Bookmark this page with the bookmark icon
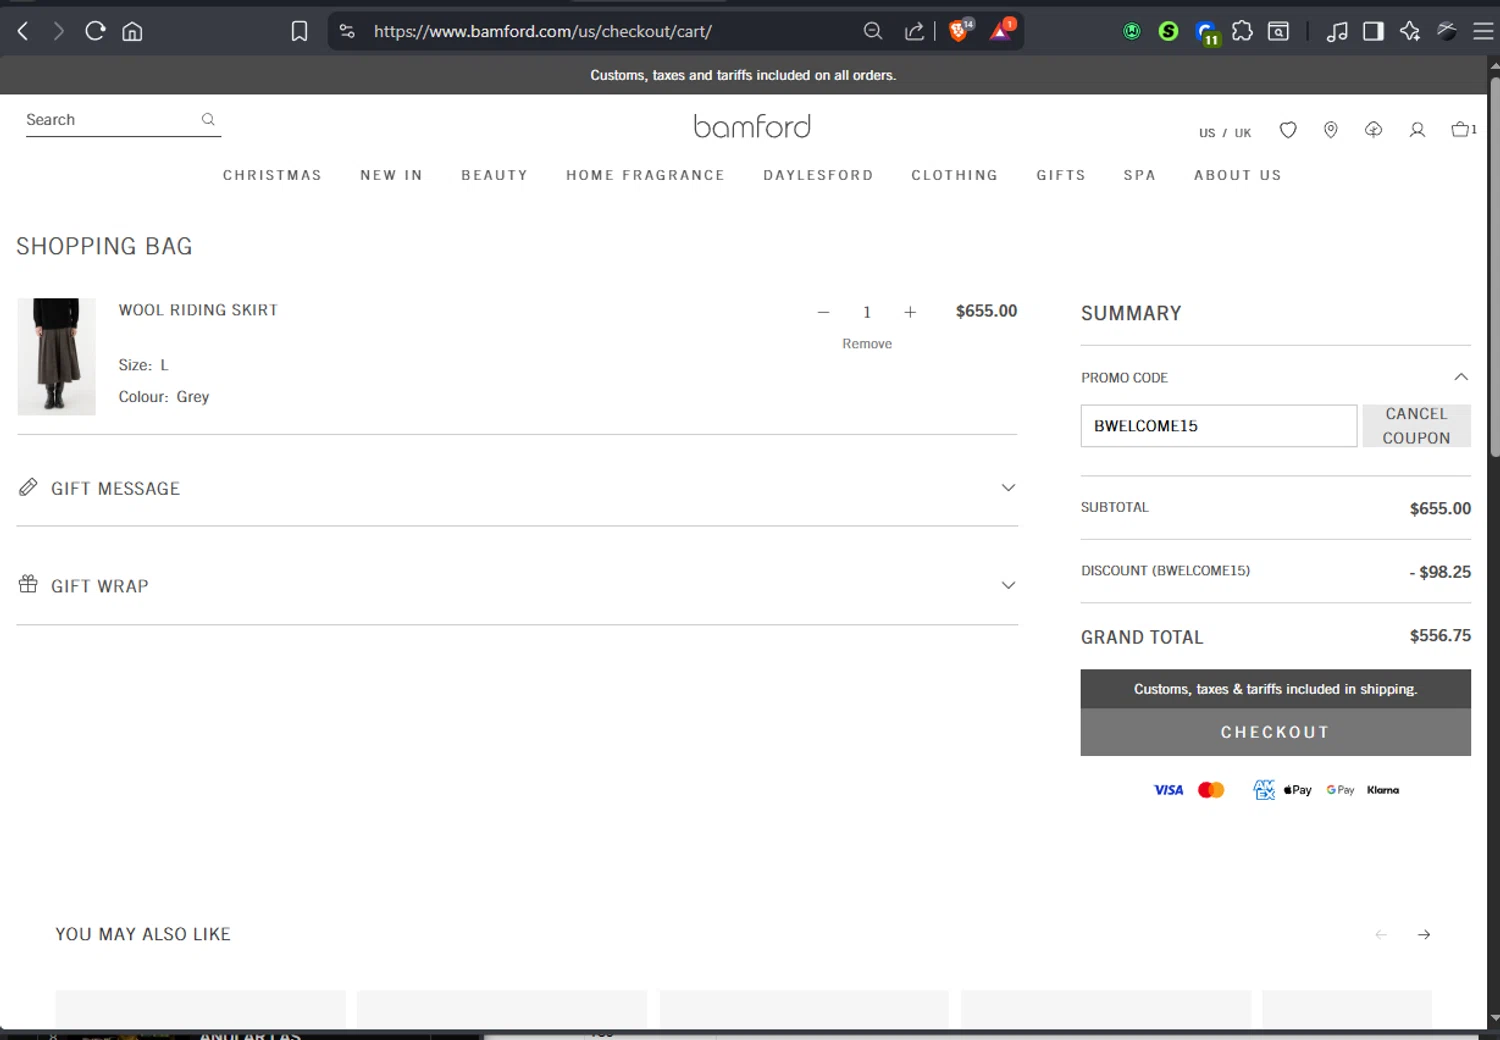1500x1040 pixels. [299, 31]
